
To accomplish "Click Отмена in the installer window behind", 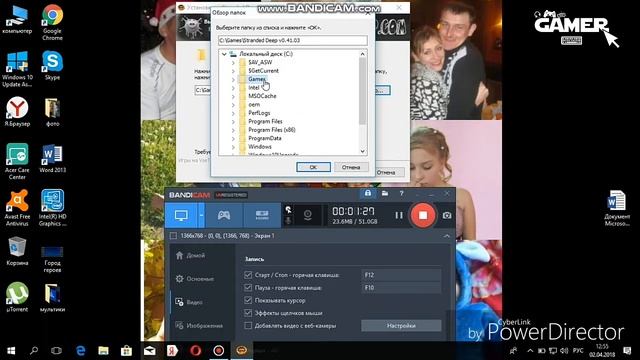I will [x=387, y=172].
